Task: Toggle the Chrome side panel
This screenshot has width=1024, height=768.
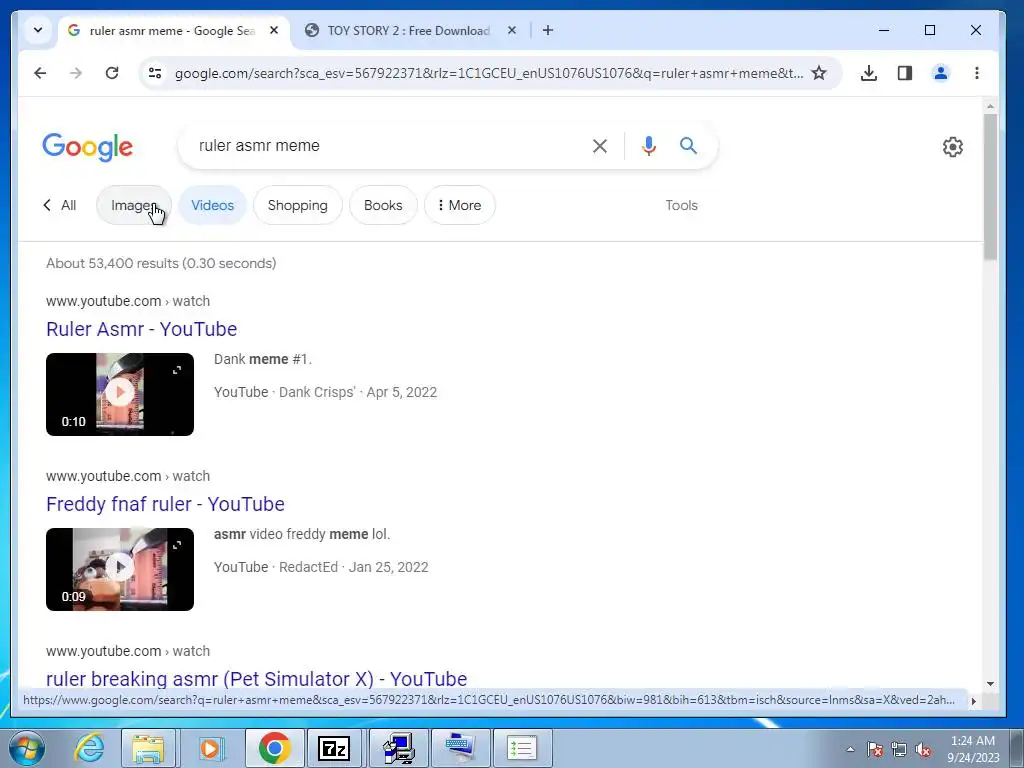Action: coord(904,73)
